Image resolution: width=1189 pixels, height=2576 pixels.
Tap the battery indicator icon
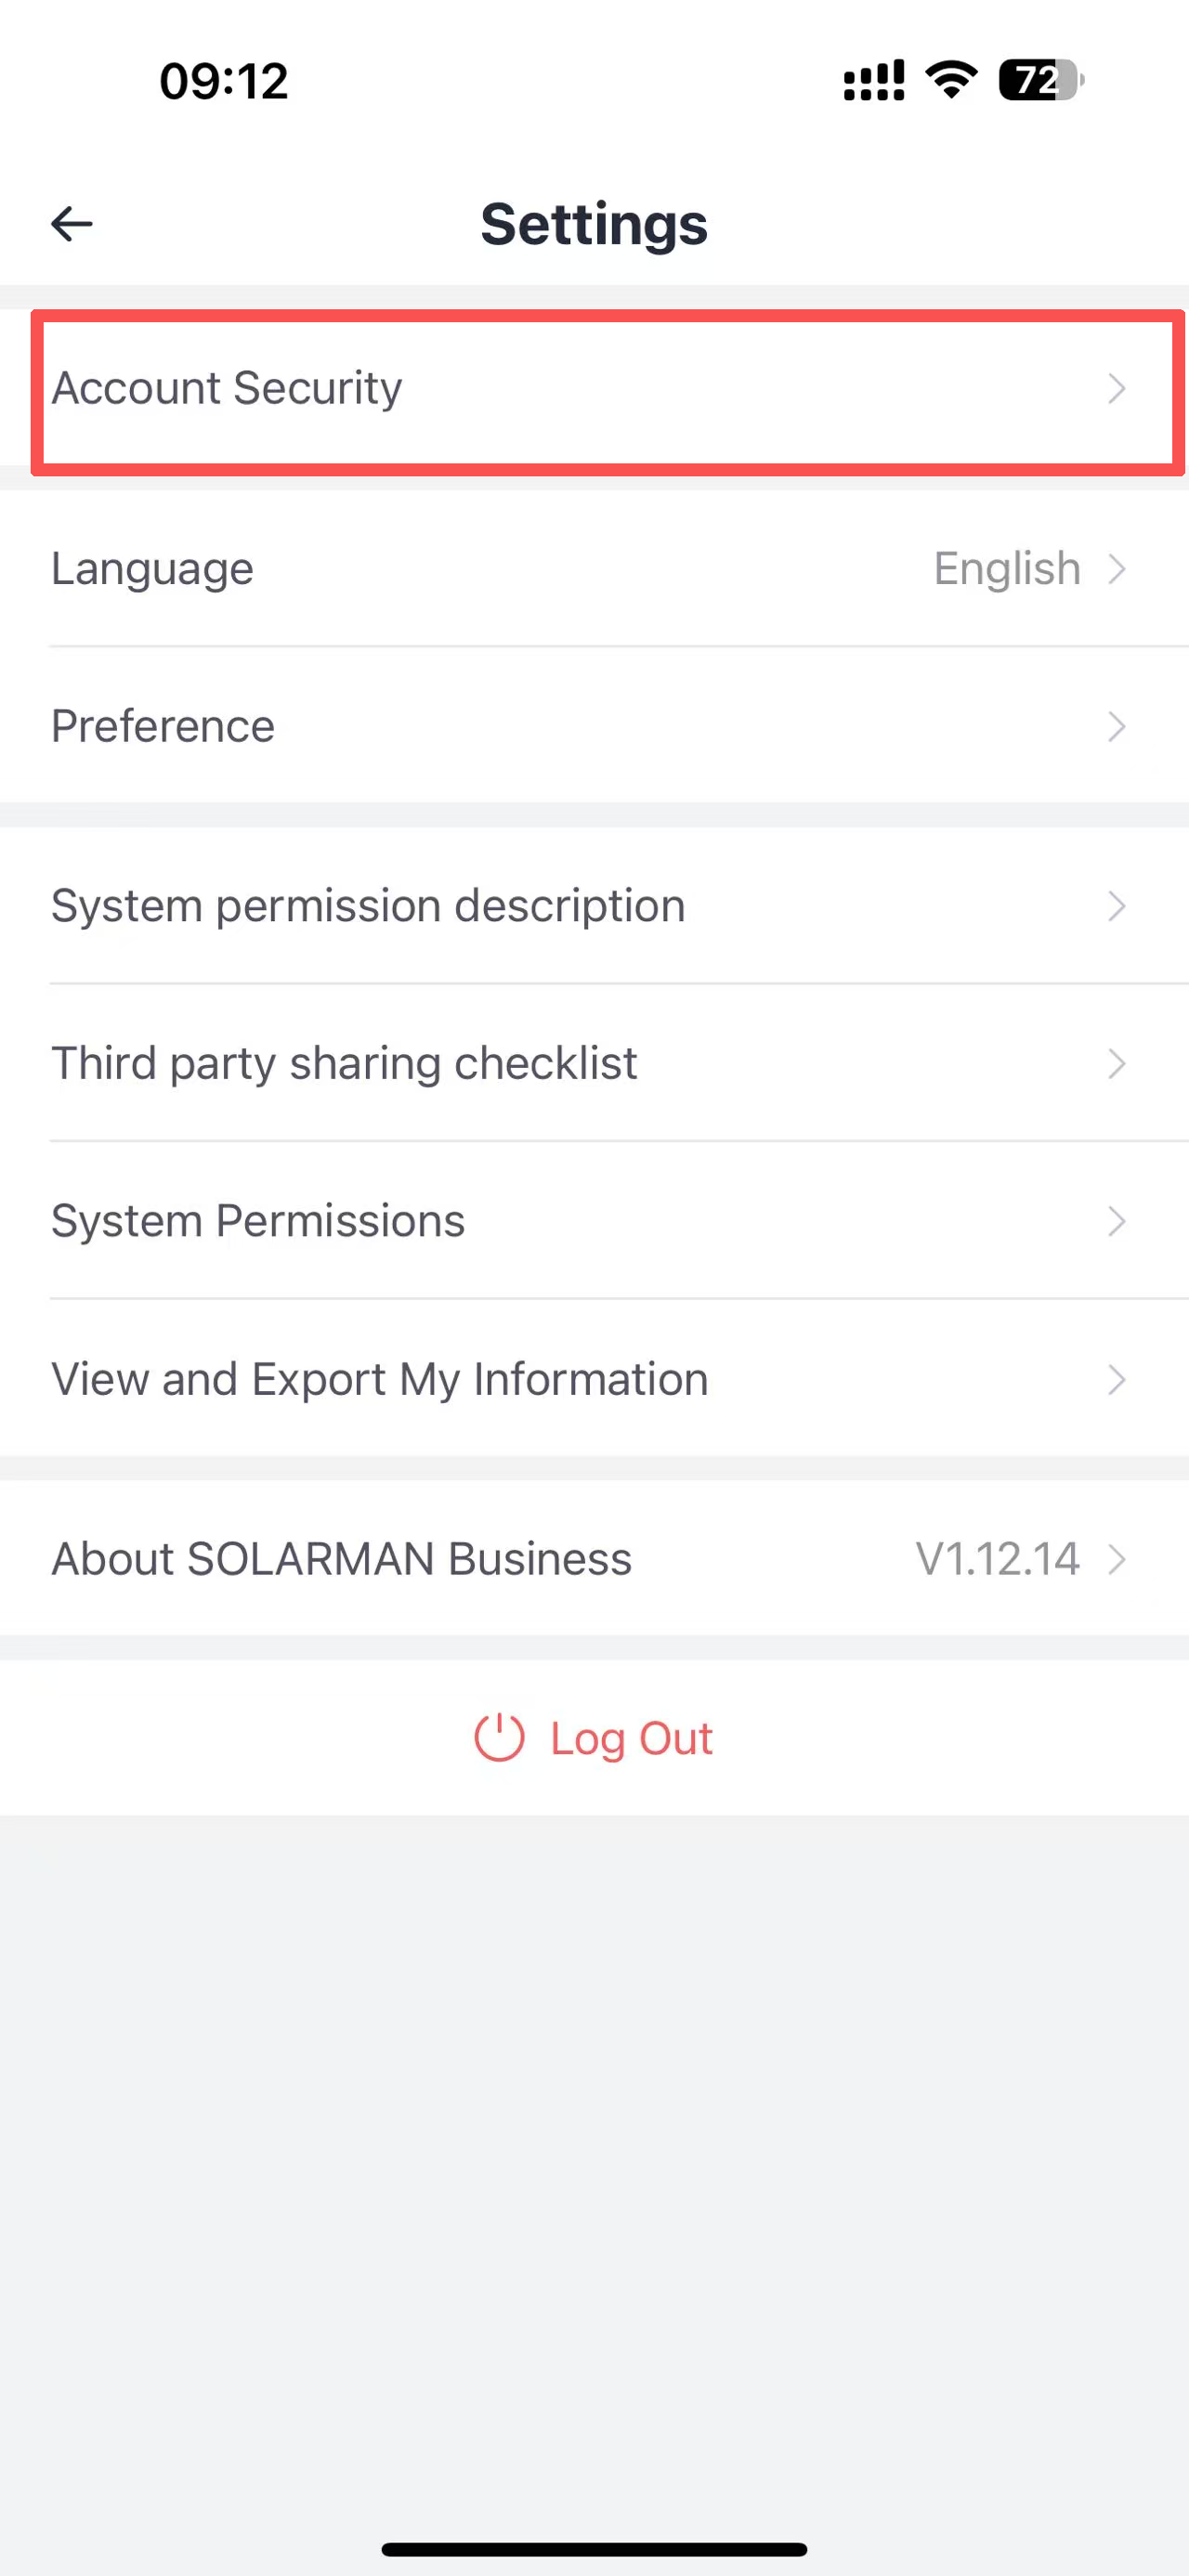(1040, 80)
